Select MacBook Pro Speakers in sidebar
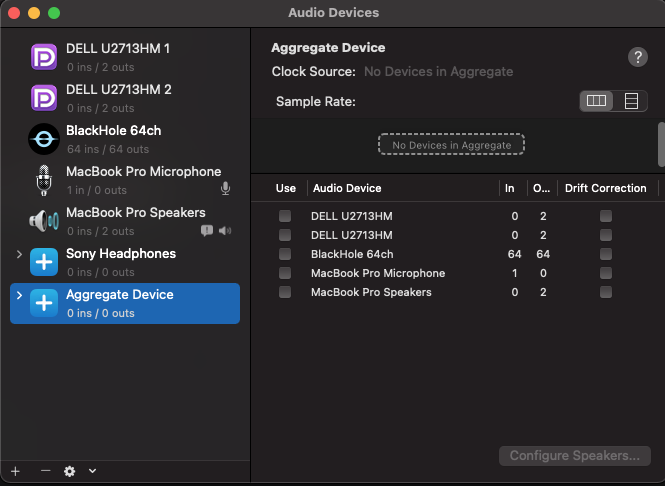 pos(125,221)
